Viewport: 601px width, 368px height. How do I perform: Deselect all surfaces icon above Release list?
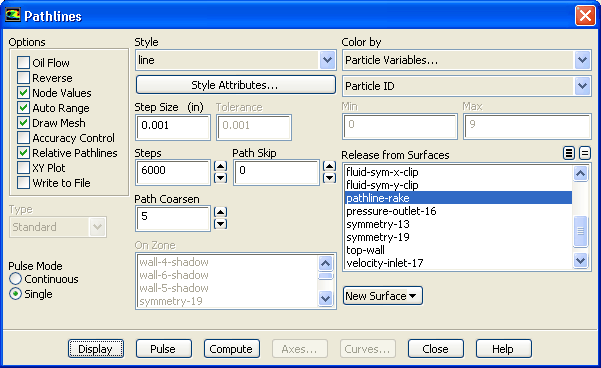tap(585, 153)
